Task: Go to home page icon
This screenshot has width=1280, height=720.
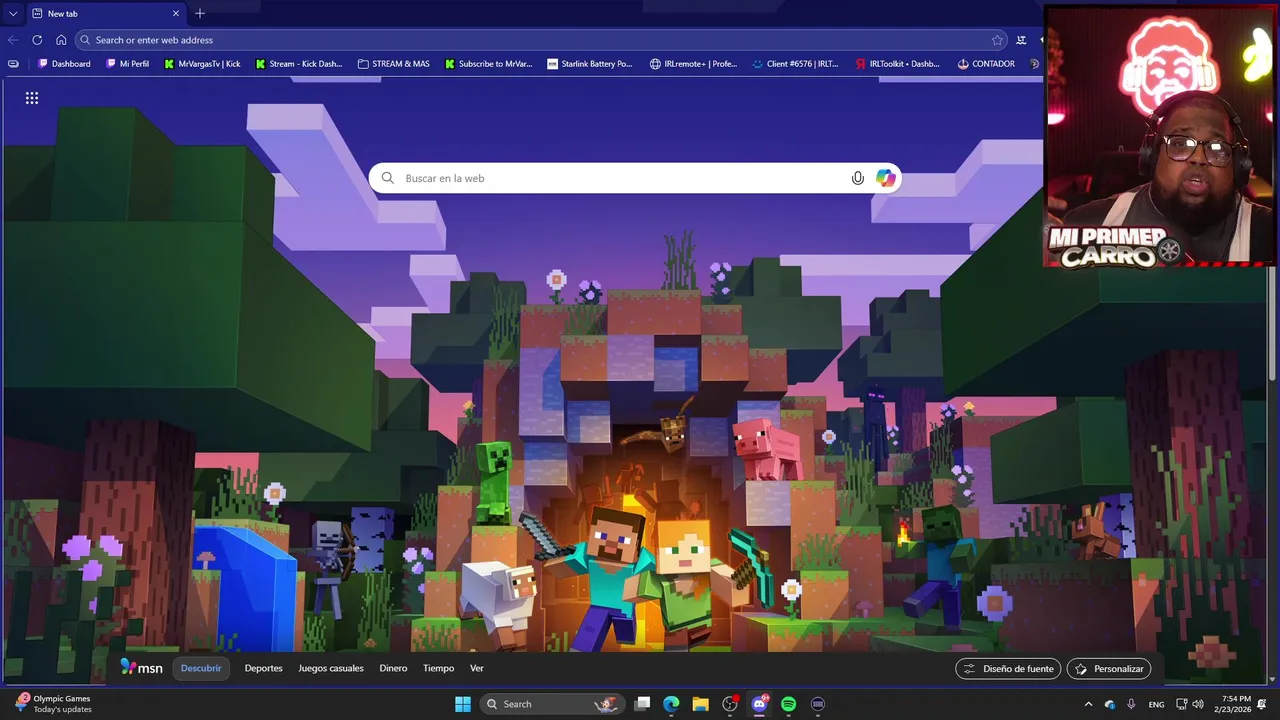Action: (x=61, y=40)
